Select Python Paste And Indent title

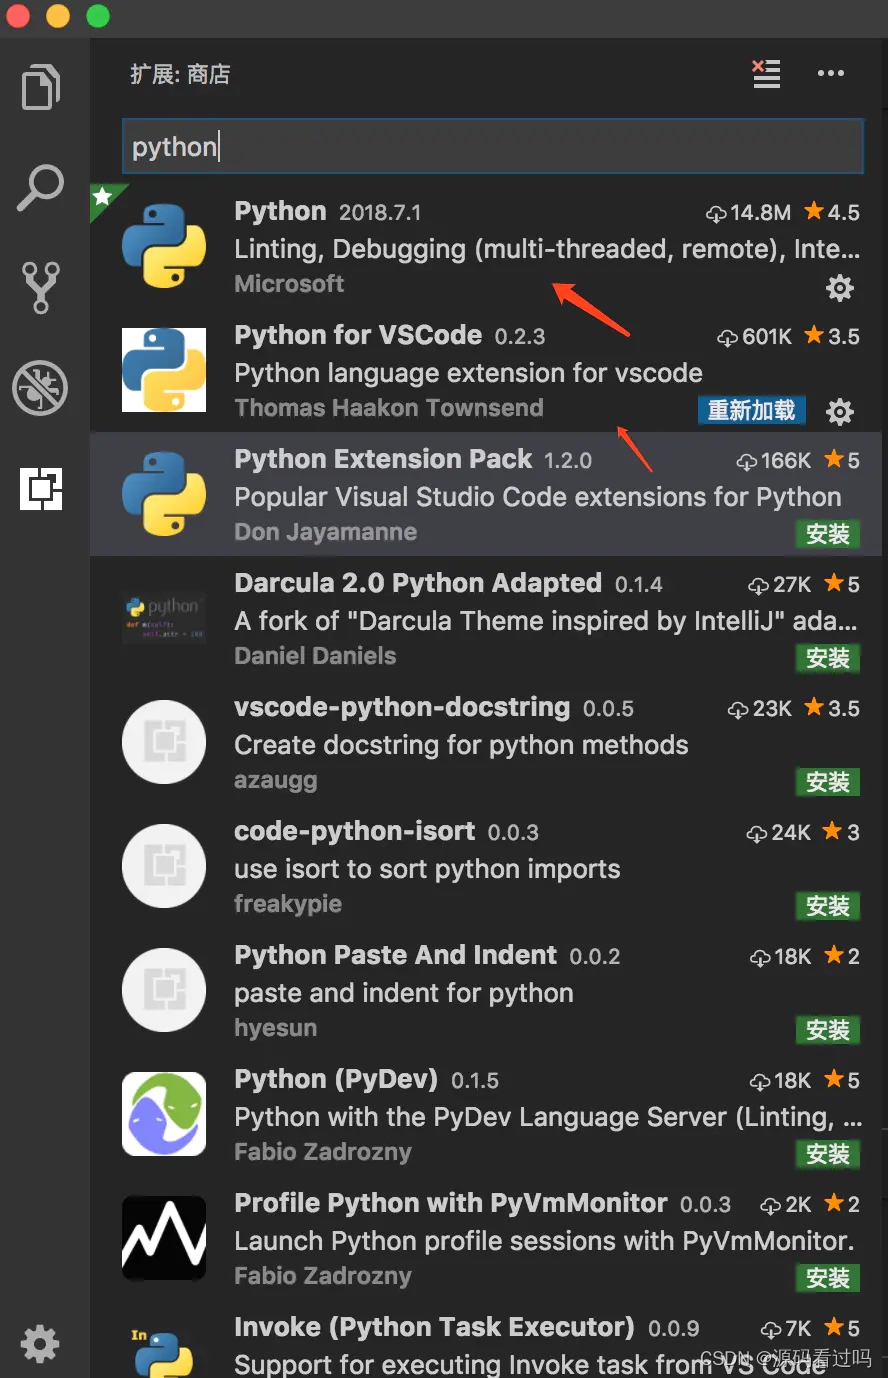click(x=395, y=955)
